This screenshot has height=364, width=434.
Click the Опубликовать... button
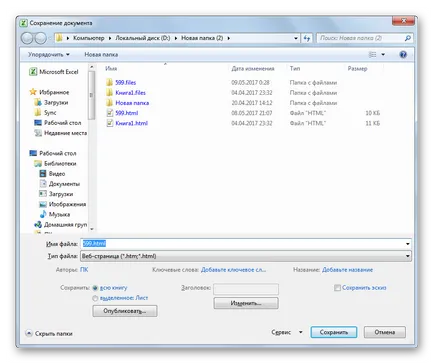(x=125, y=311)
